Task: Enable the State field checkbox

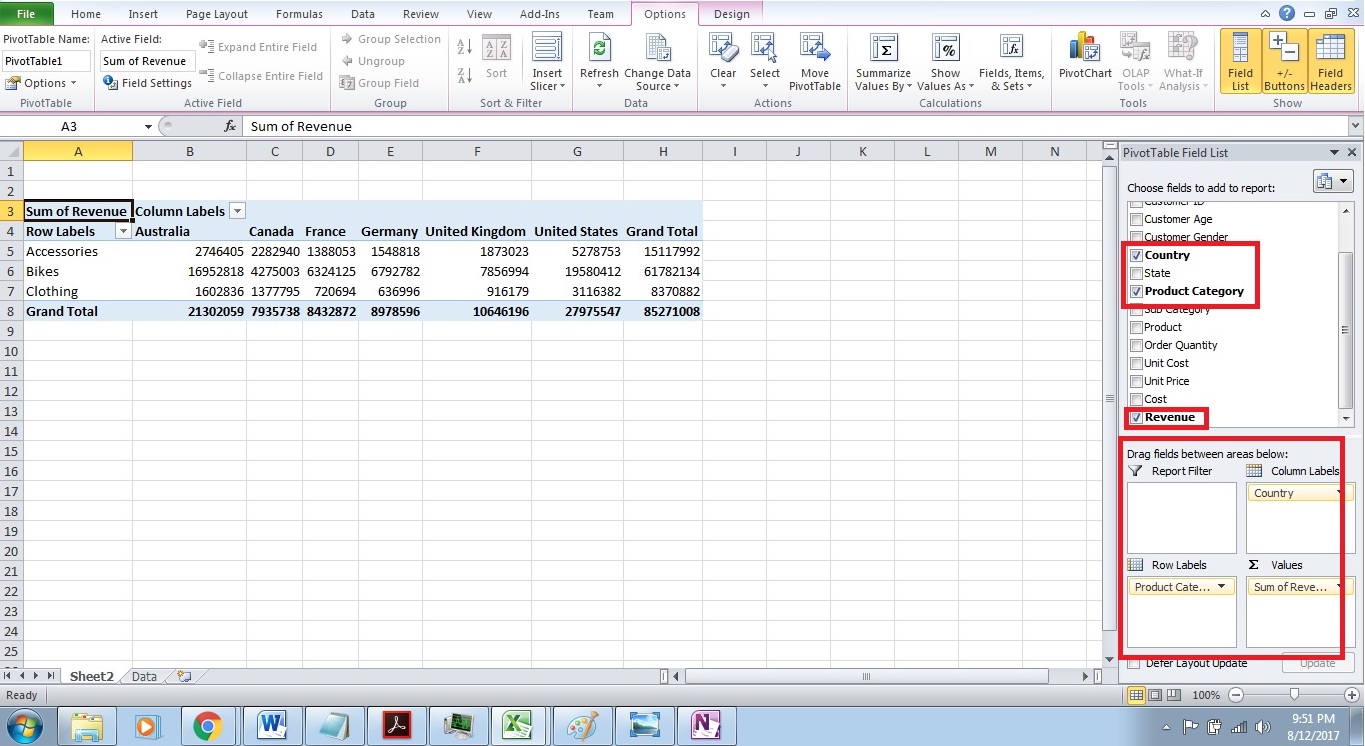Action: (1136, 273)
